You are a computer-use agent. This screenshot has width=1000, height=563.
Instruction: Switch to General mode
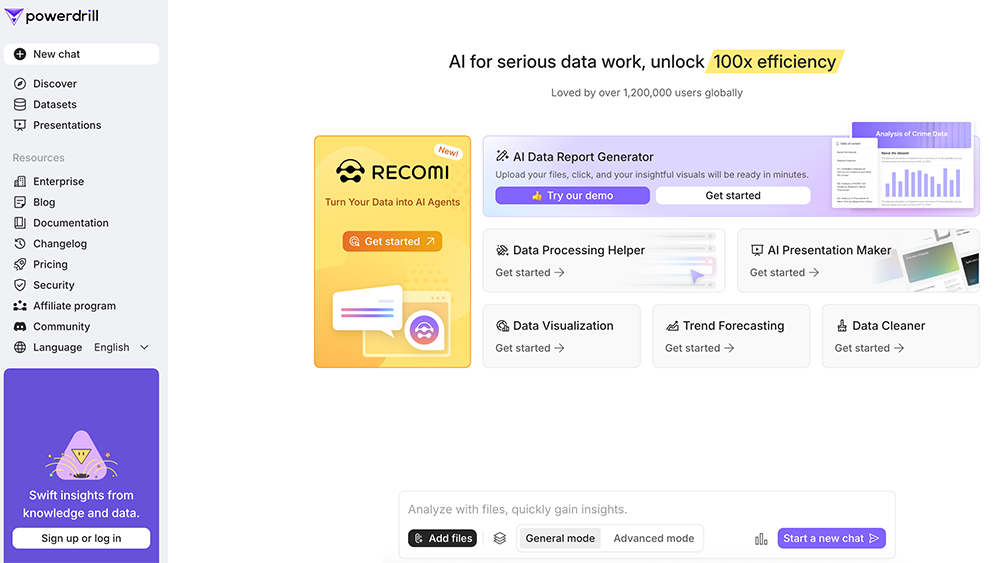coord(560,538)
